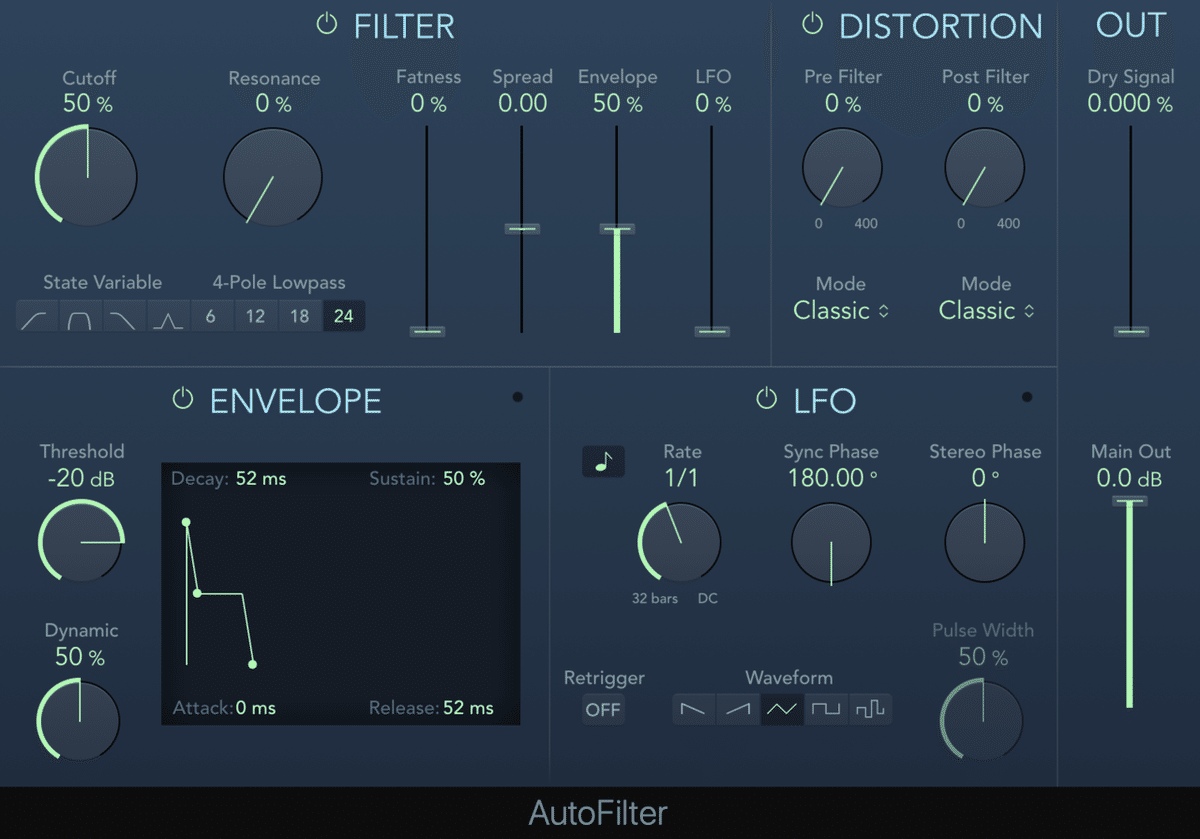Click the Pulse Width knob
1200x839 pixels.
982,722
